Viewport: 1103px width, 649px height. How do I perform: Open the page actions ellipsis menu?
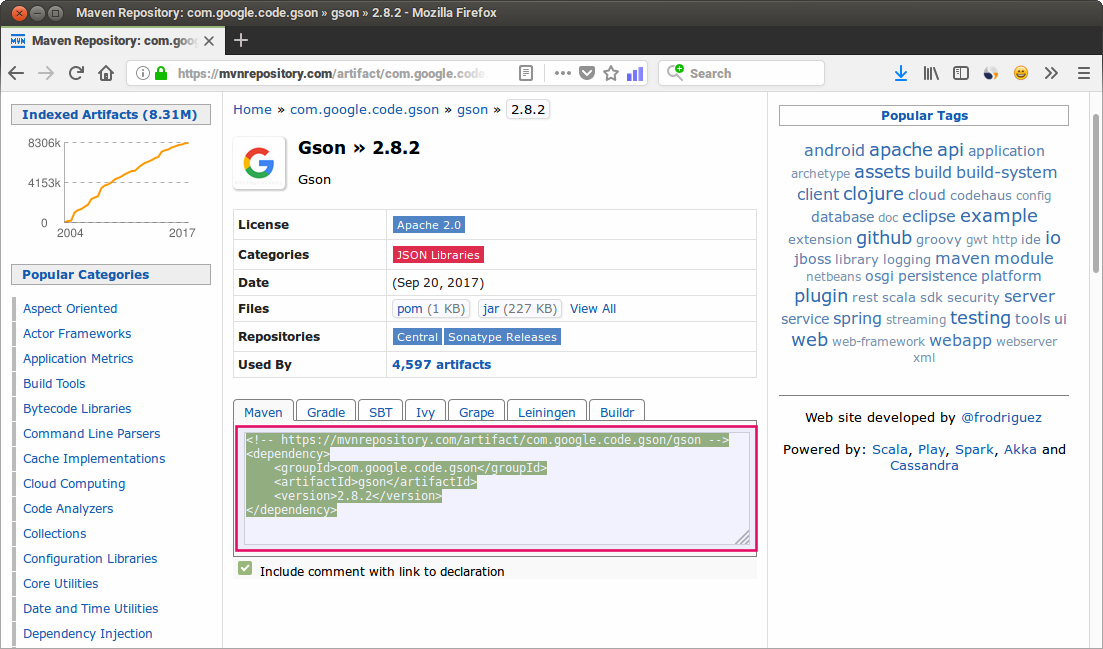pyautogui.click(x=561, y=73)
